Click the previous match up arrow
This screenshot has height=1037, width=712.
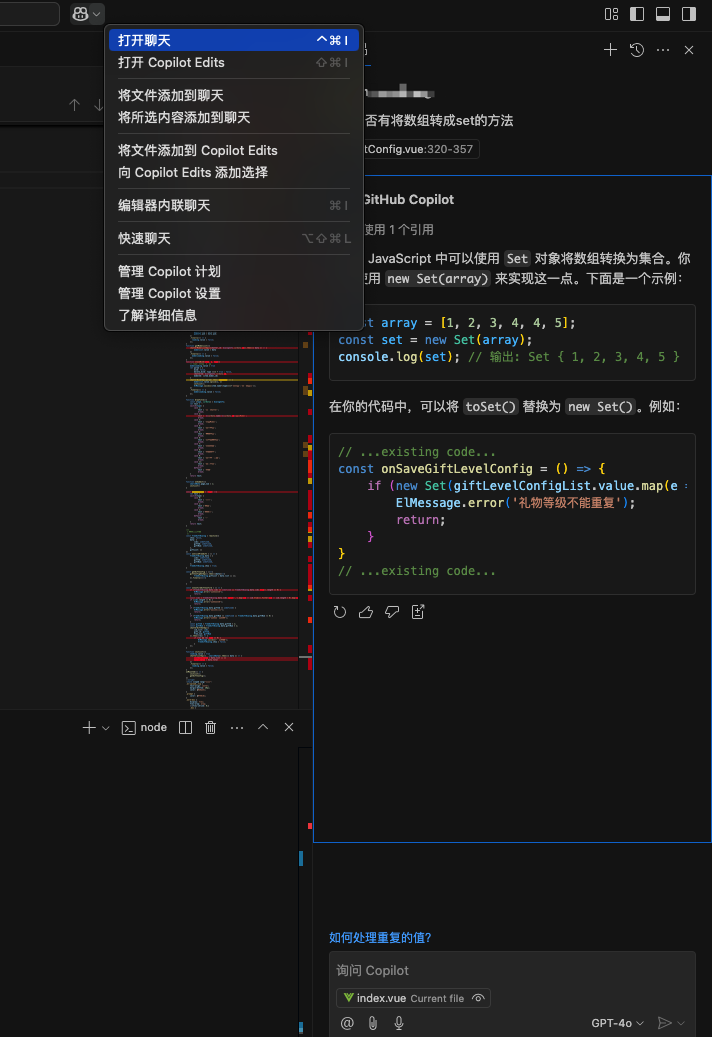(x=75, y=104)
